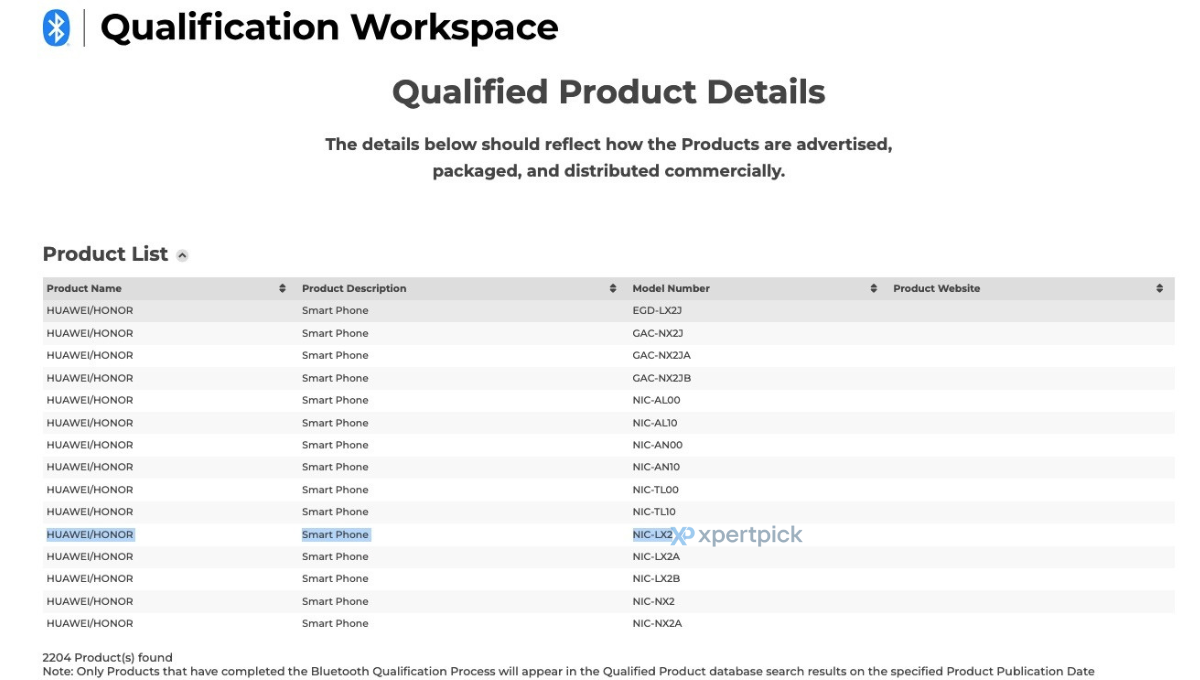
Task: Click HUAWEI/HONOR in the EGD-LX2J row
Action: (89, 311)
